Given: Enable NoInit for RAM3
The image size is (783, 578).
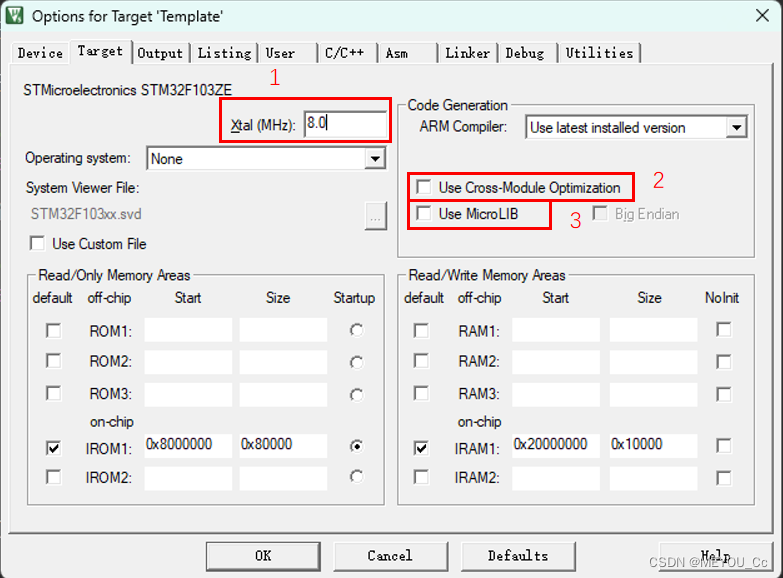Looking at the screenshot, I should (x=724, y=394).
